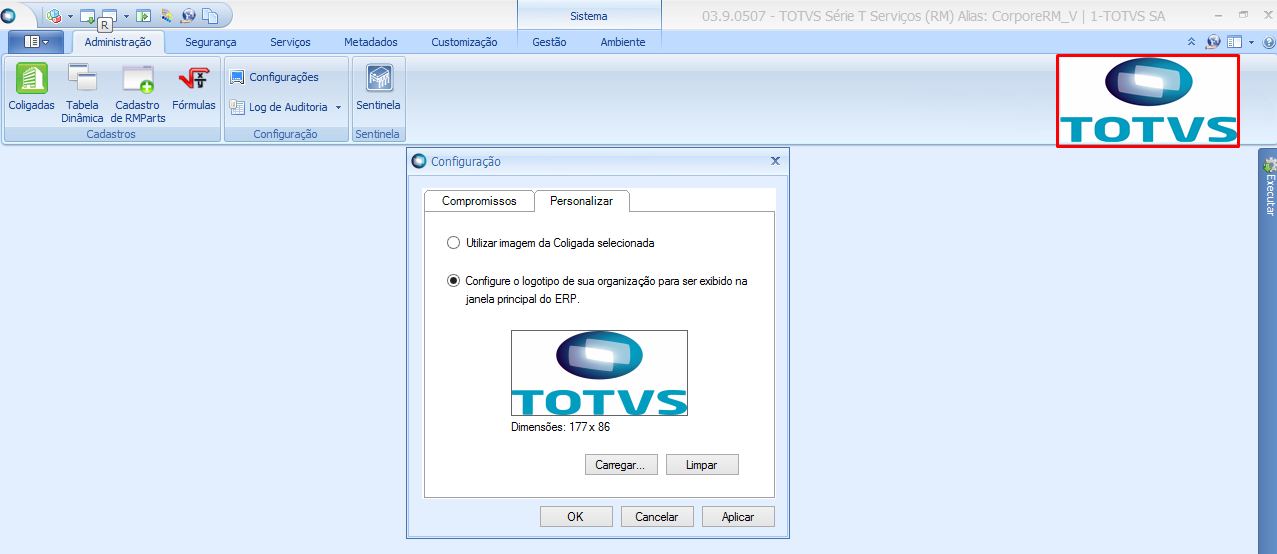The image size is (1277, 554).
Task: Click the Dimensões: 177 x 86 text
Action: 561,427
